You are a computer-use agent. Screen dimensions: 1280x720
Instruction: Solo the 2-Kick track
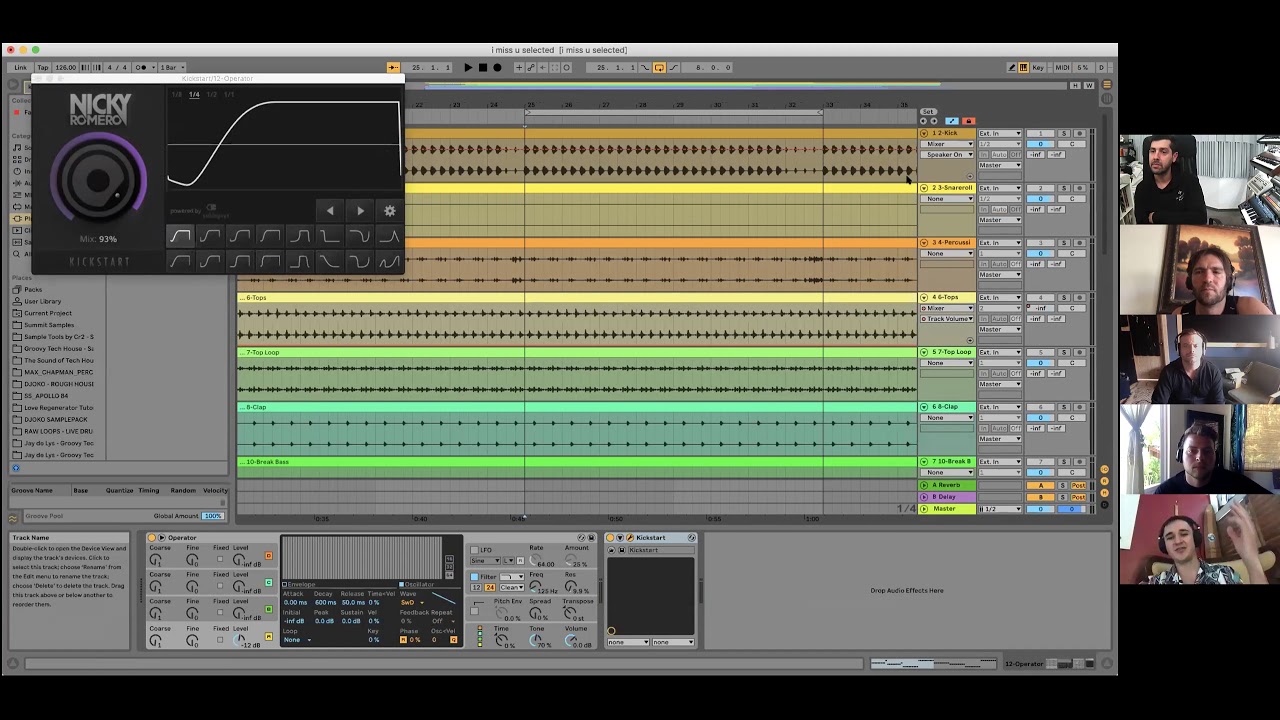1064,133
